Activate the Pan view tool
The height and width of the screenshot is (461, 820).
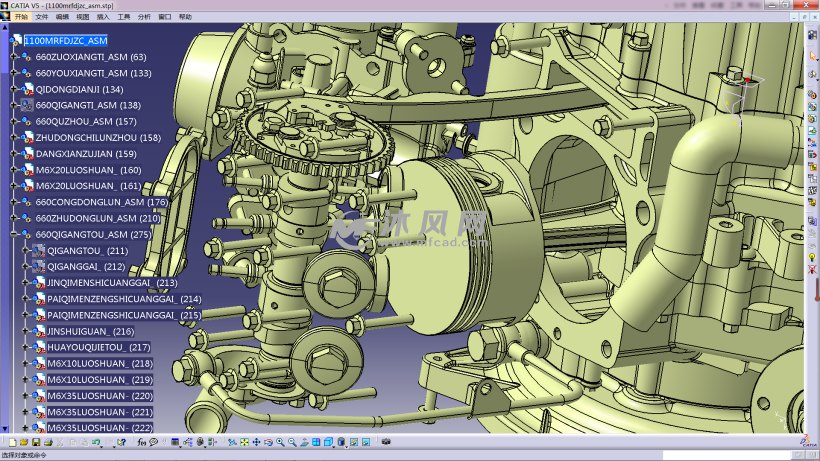point(256,442)
